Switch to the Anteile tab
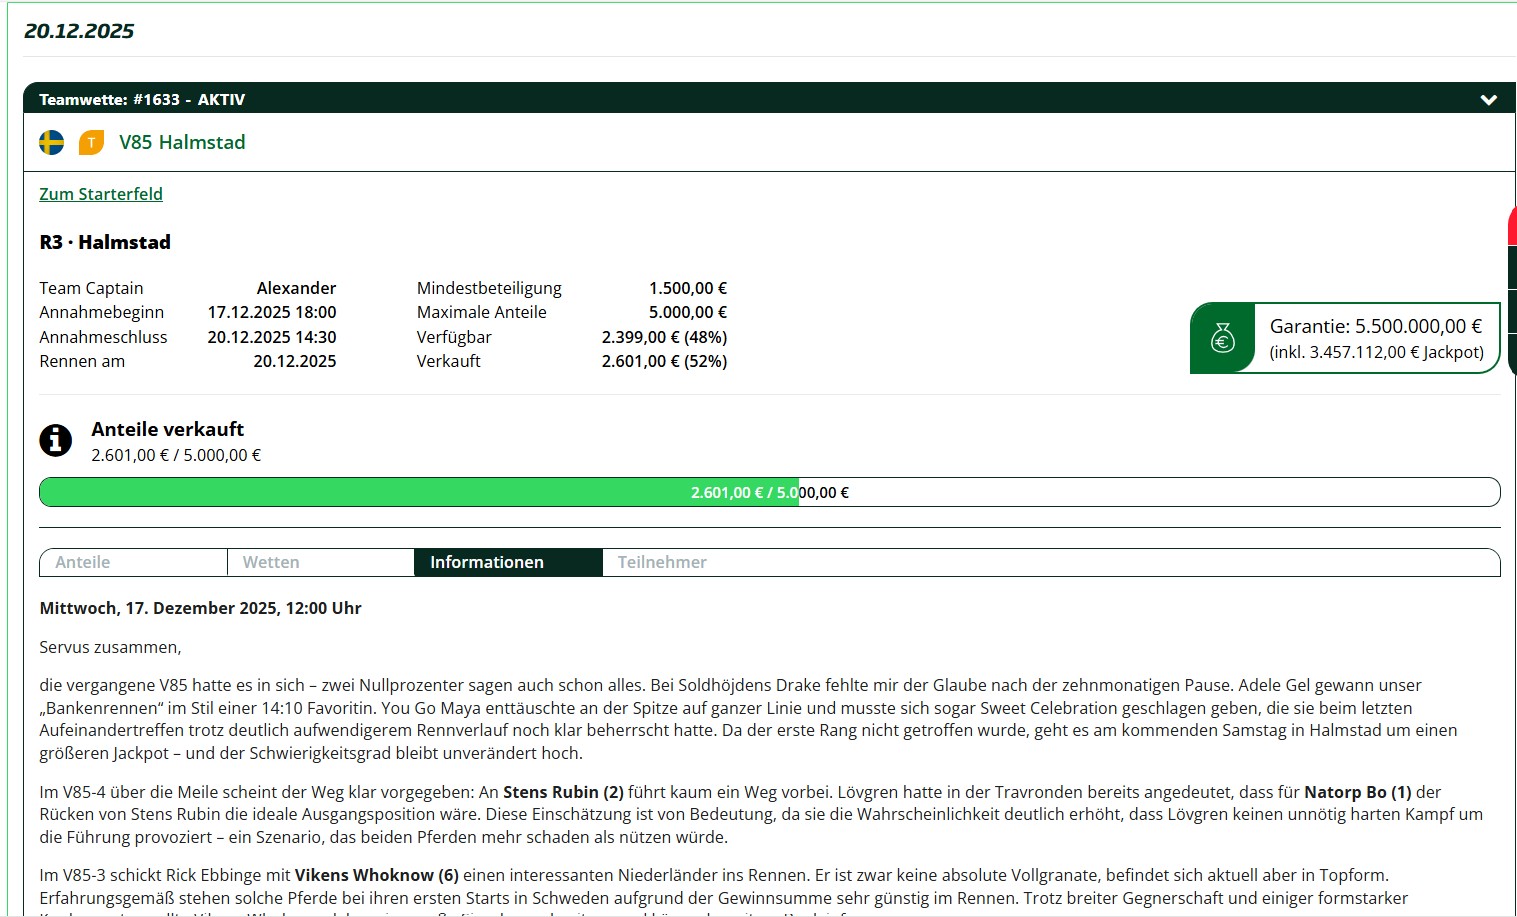Image resolution: width=1517 pixels, height=917 pixels. point(133,562)
